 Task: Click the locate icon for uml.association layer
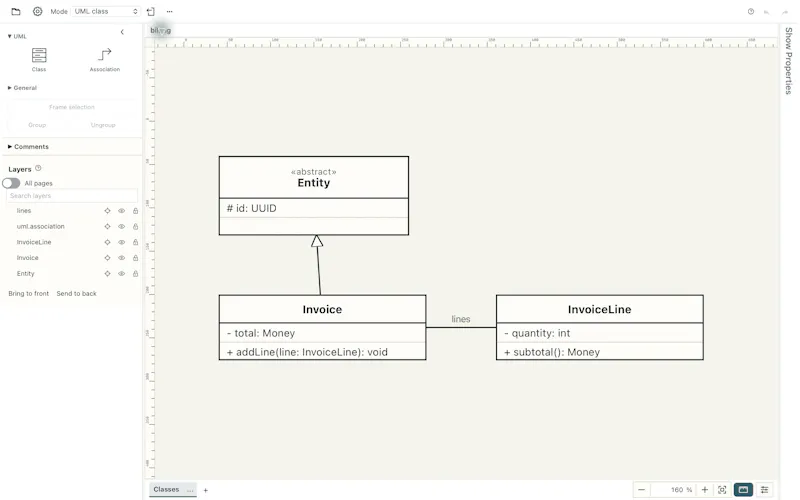pyautogui.click(x=107, y=227)
